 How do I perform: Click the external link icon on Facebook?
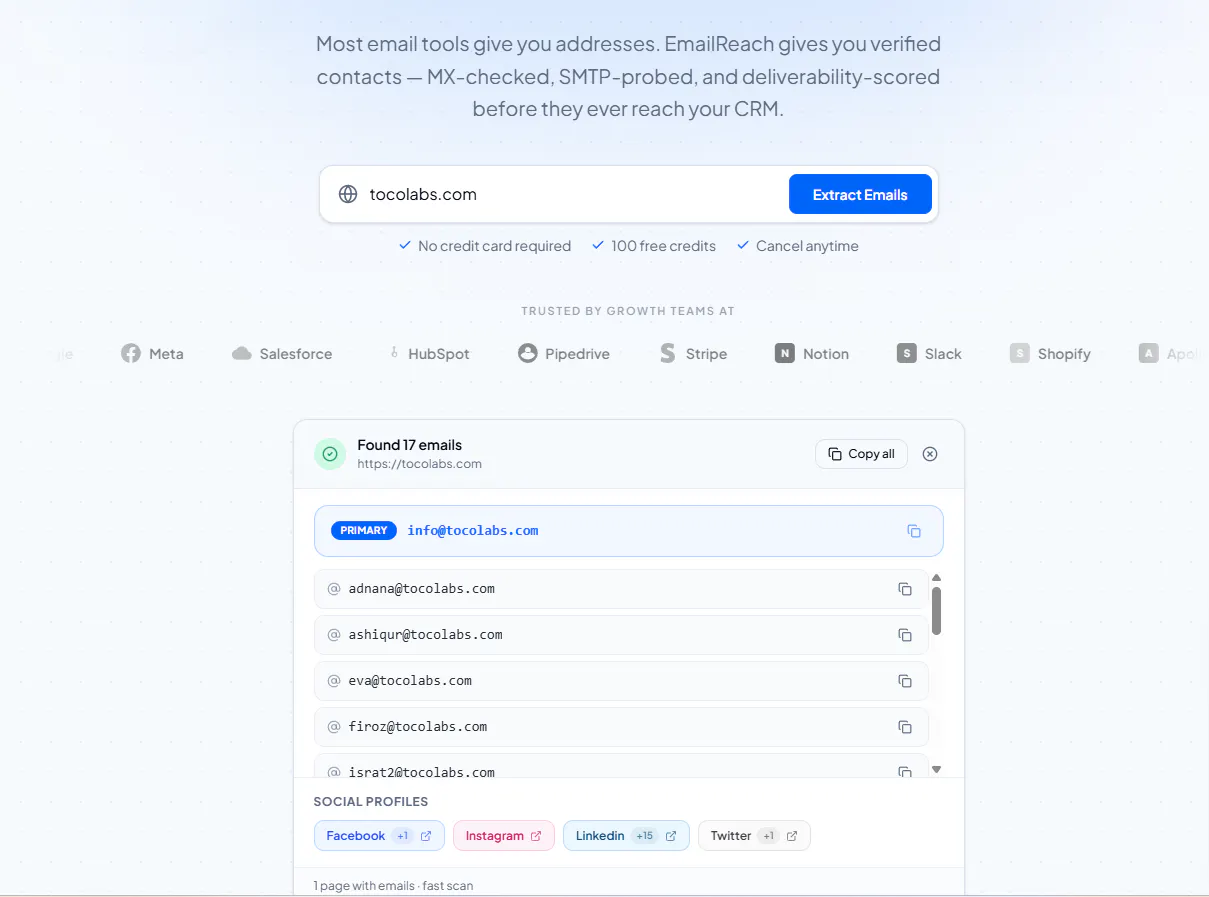pyautogui.click(x=426, y=836)
